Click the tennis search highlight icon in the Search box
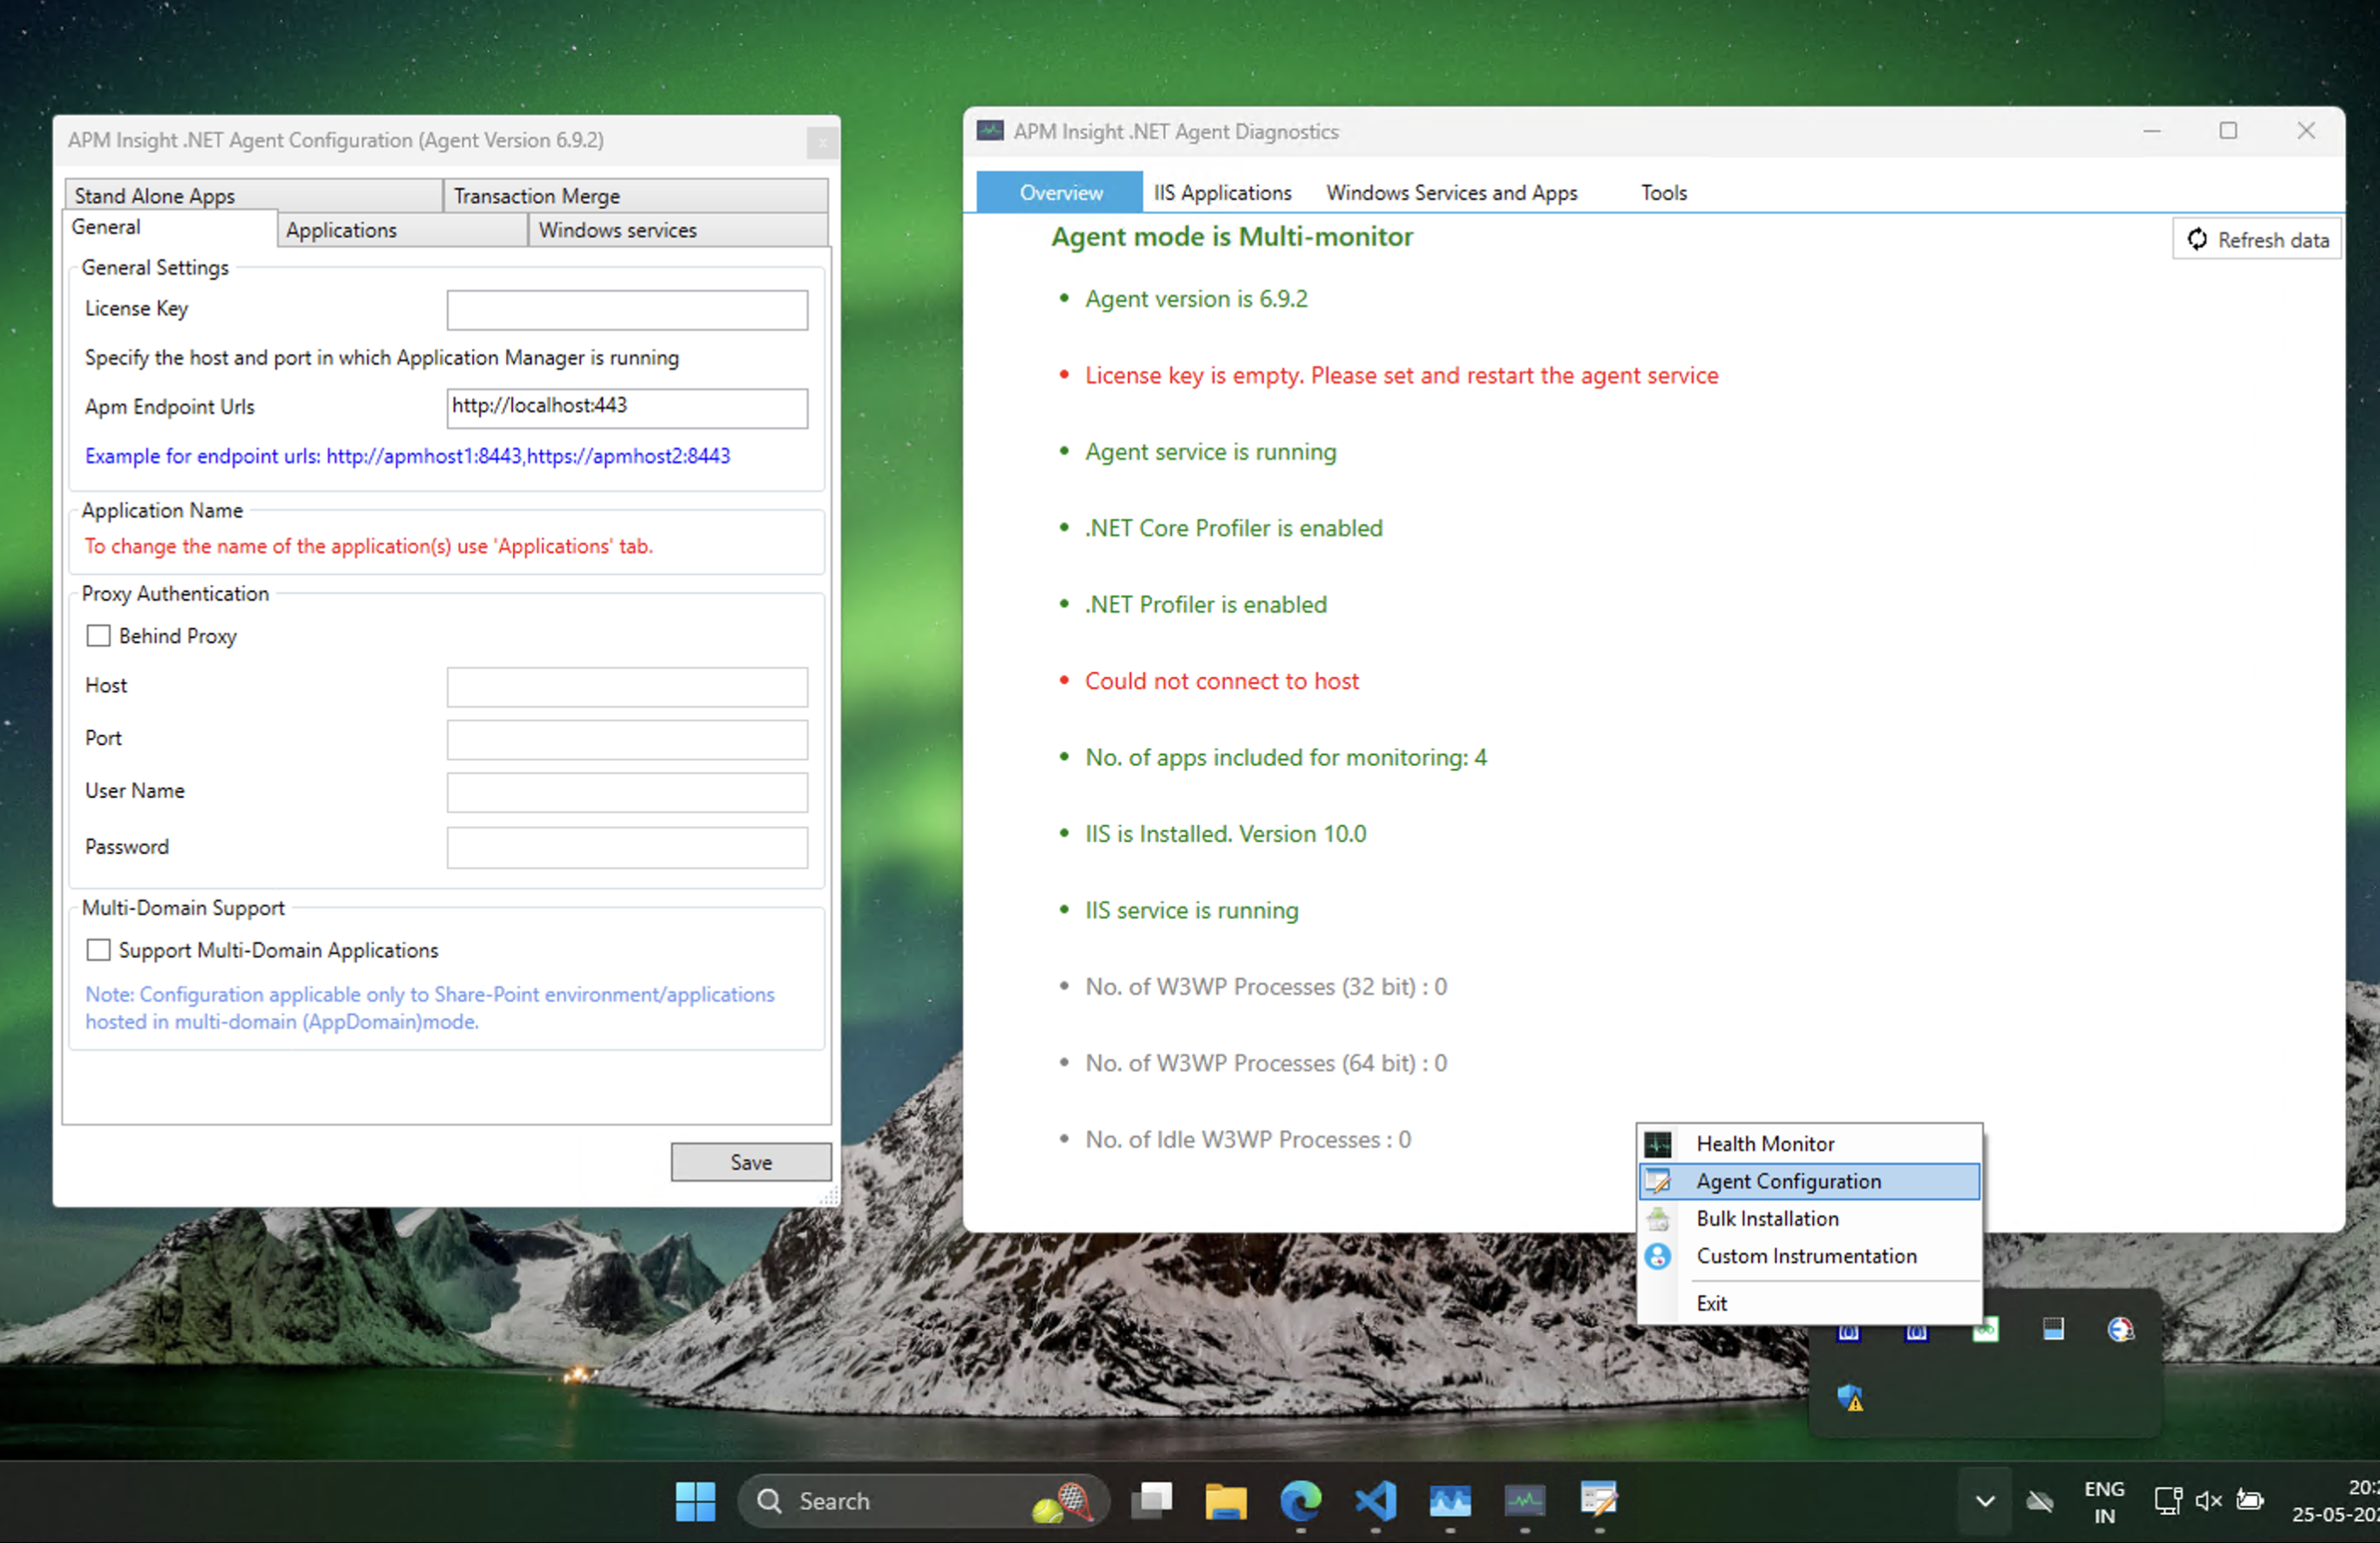 coord(1063,1501)
